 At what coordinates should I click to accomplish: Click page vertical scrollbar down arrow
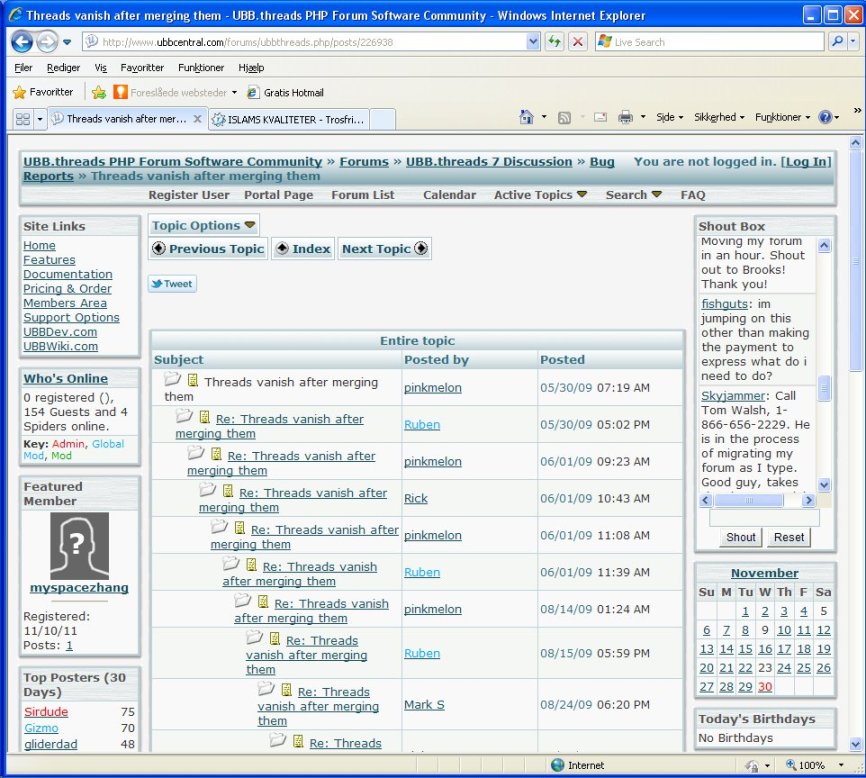click(x=855, y=744)
